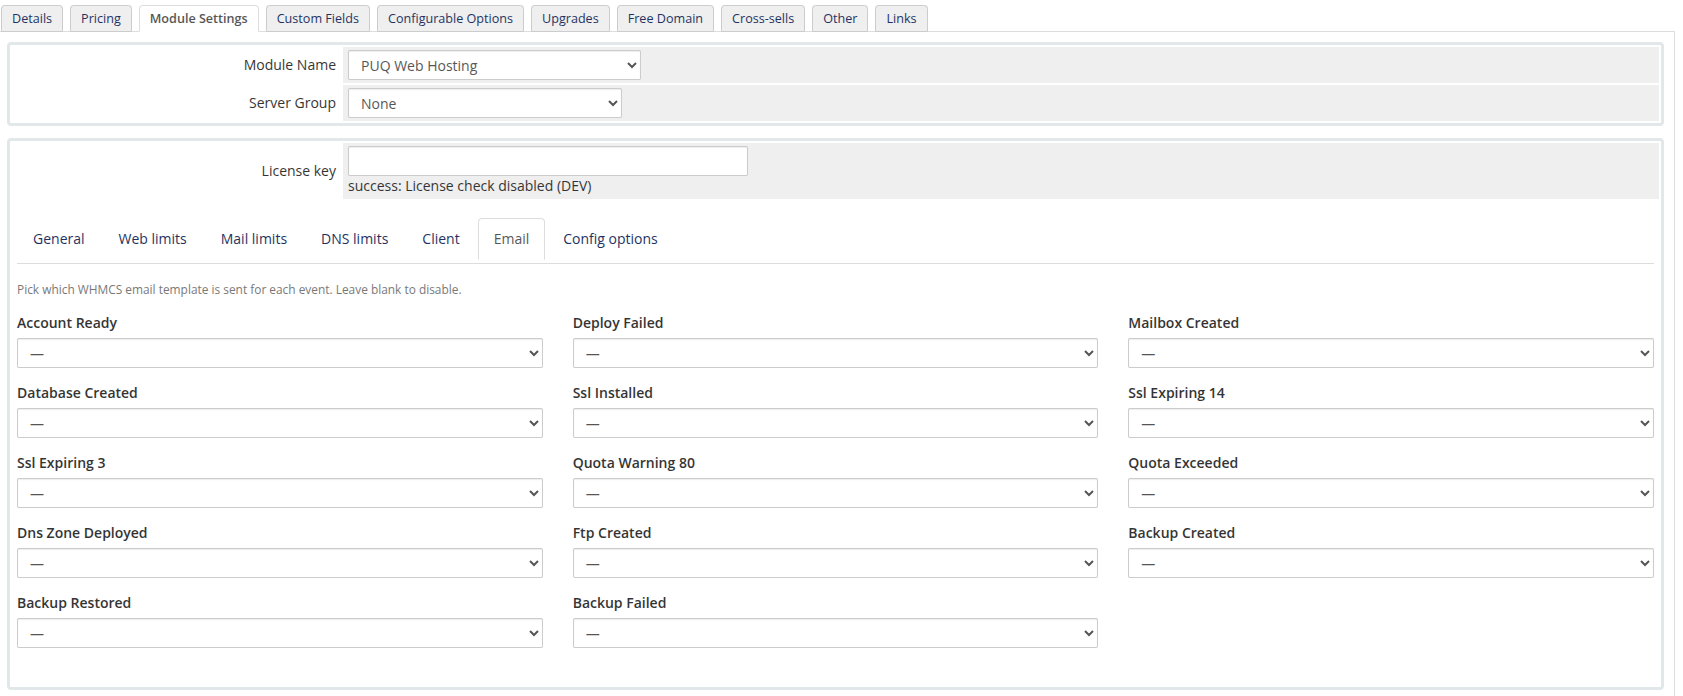Open the Web limits sub-tab
The height and width of the screenshot is (696, 1683).
coord(153,239)
